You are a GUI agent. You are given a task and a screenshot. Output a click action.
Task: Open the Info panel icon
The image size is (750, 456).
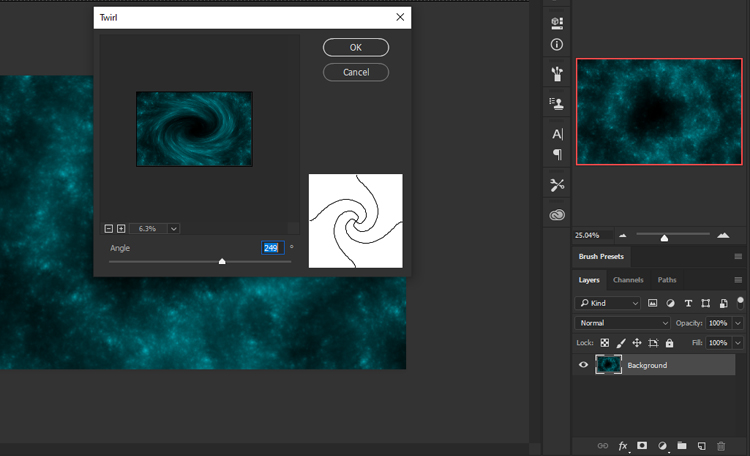pos(557,45)
